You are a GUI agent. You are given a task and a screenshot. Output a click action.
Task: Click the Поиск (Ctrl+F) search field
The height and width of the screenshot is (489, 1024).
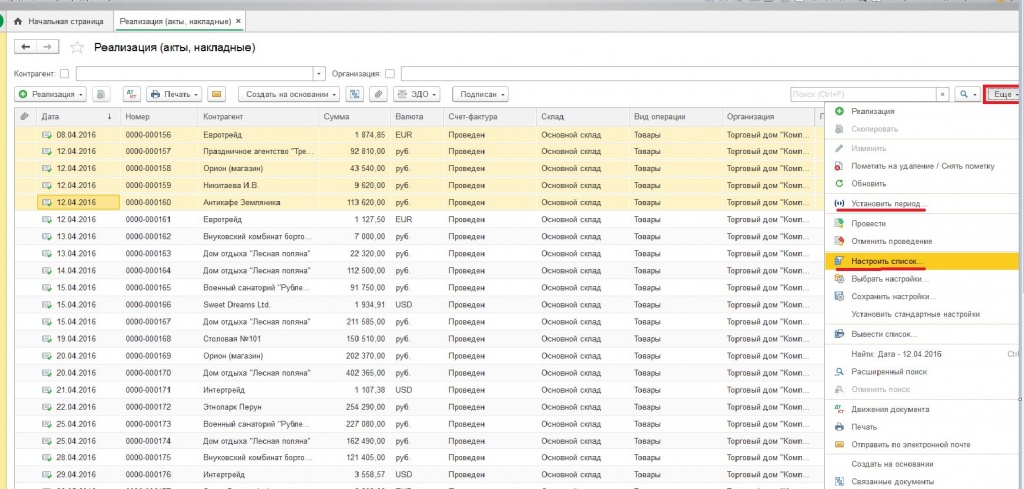tap(863, 95)
